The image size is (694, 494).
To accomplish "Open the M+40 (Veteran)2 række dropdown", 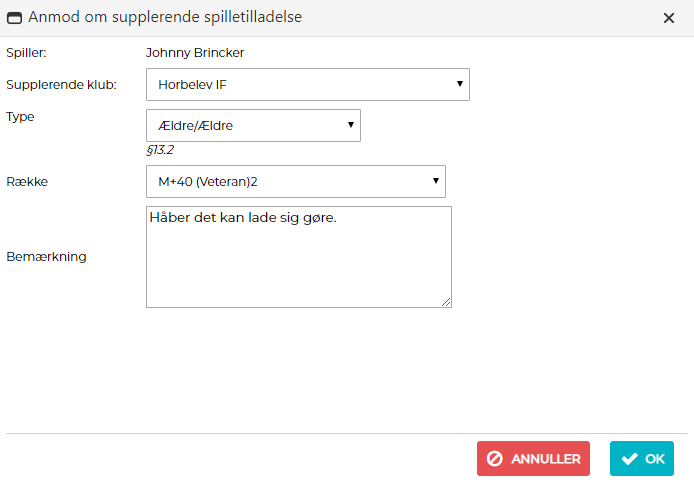I will point(295,182).
